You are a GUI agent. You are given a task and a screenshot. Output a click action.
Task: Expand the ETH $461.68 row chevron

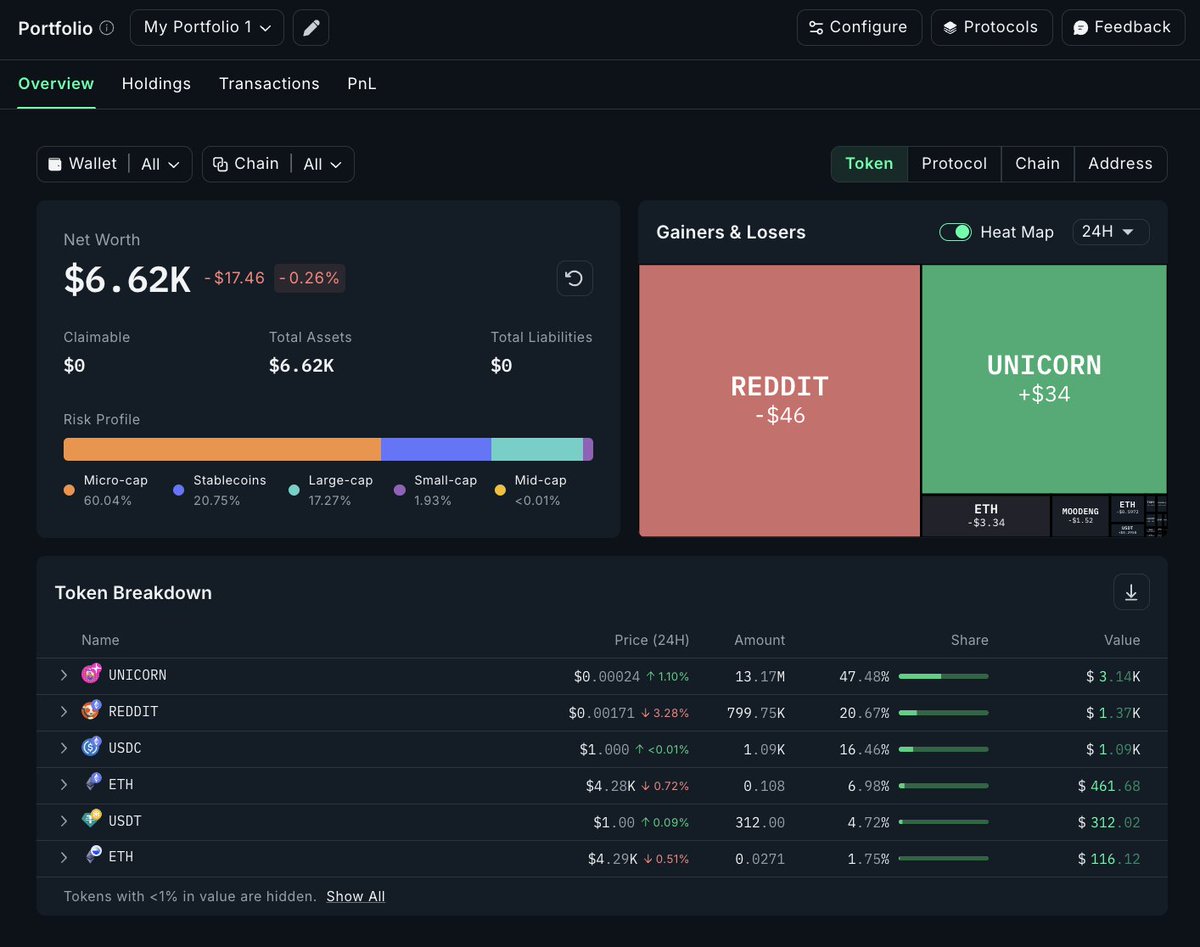point(64,784)
